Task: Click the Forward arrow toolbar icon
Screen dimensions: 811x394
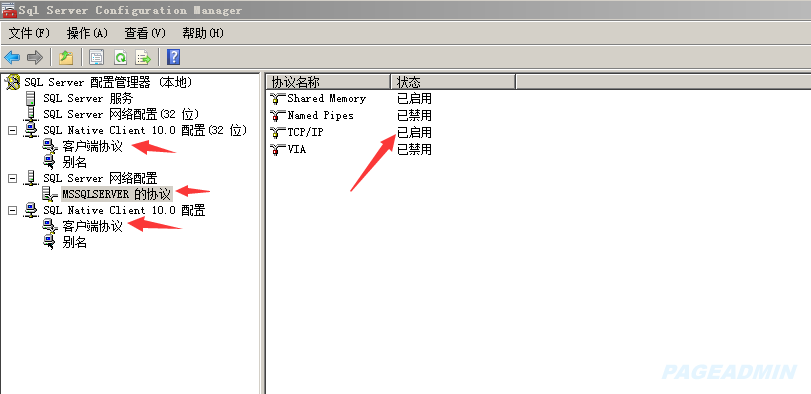Action: tap(34, 57)
